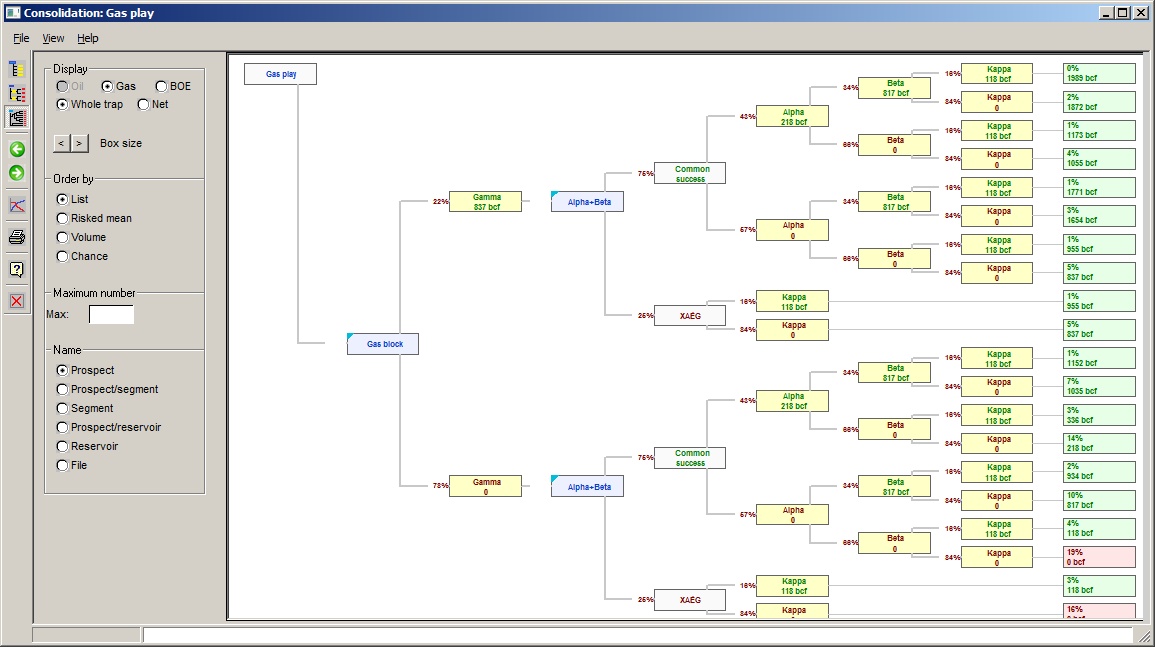Choose Prospect/segment name option
Image resolution: width=1155 pixels, height=647 pixels.
click(63, 390)
